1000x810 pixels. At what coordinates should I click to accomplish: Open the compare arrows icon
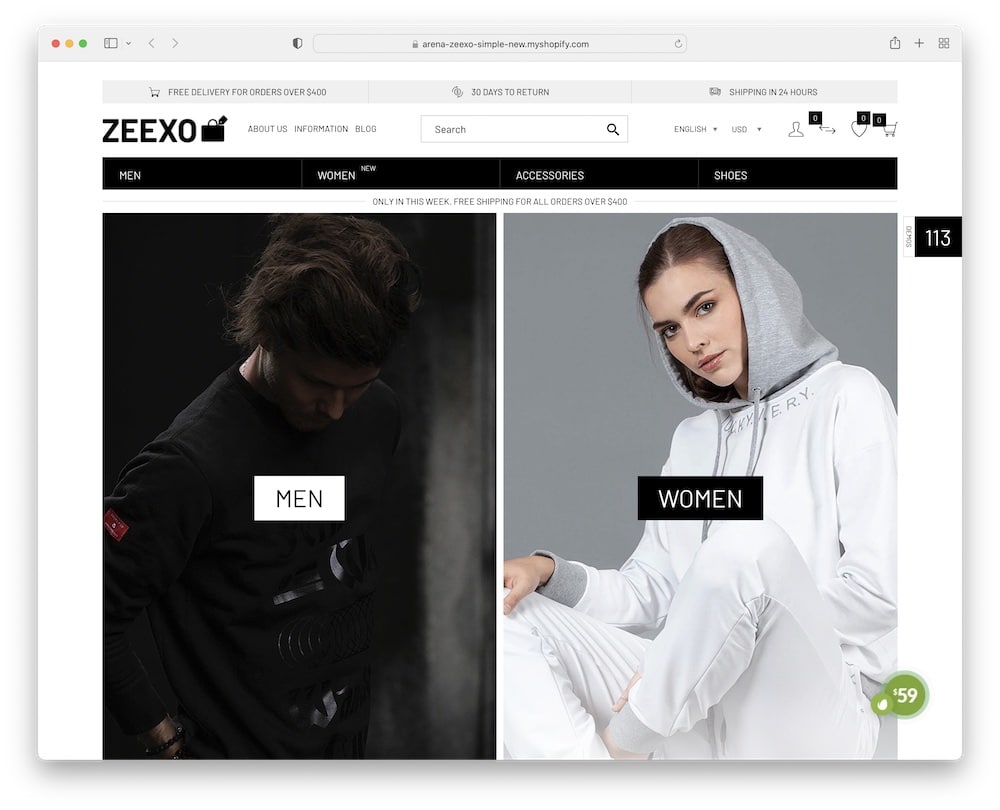pyautogui.click(x=827, y=129)
